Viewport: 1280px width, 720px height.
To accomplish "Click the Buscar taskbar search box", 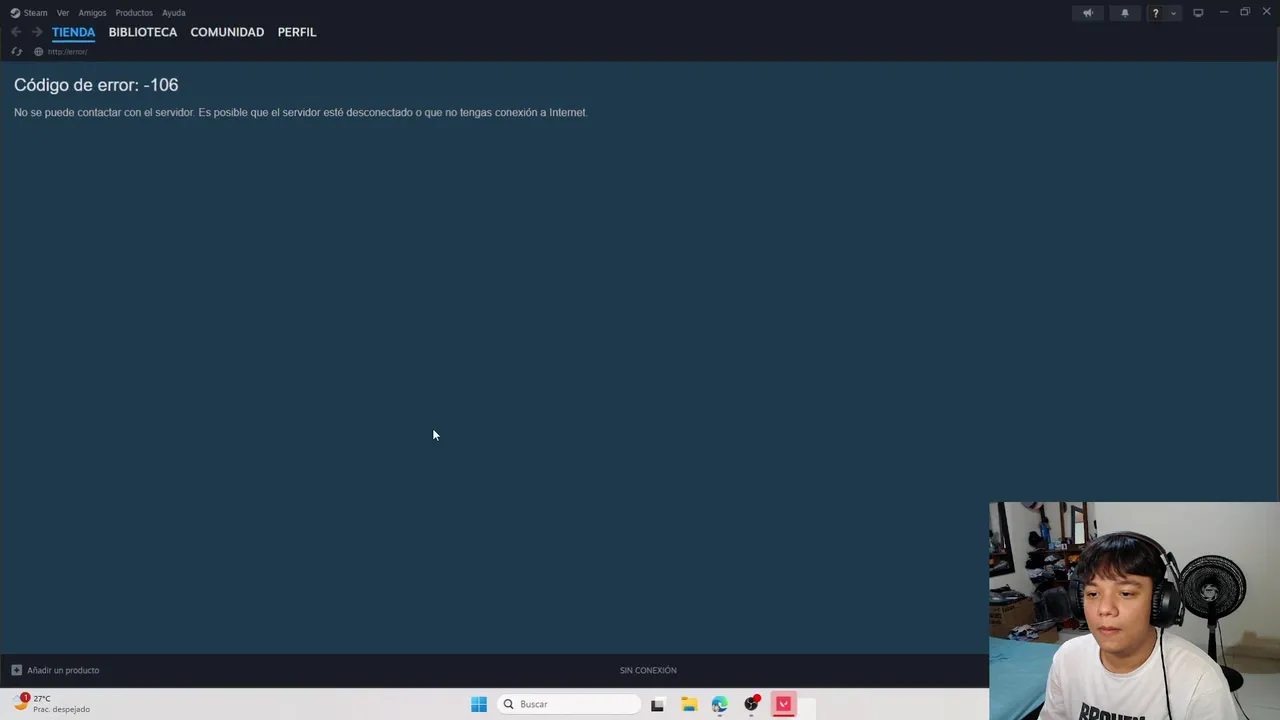I will 570,704.
